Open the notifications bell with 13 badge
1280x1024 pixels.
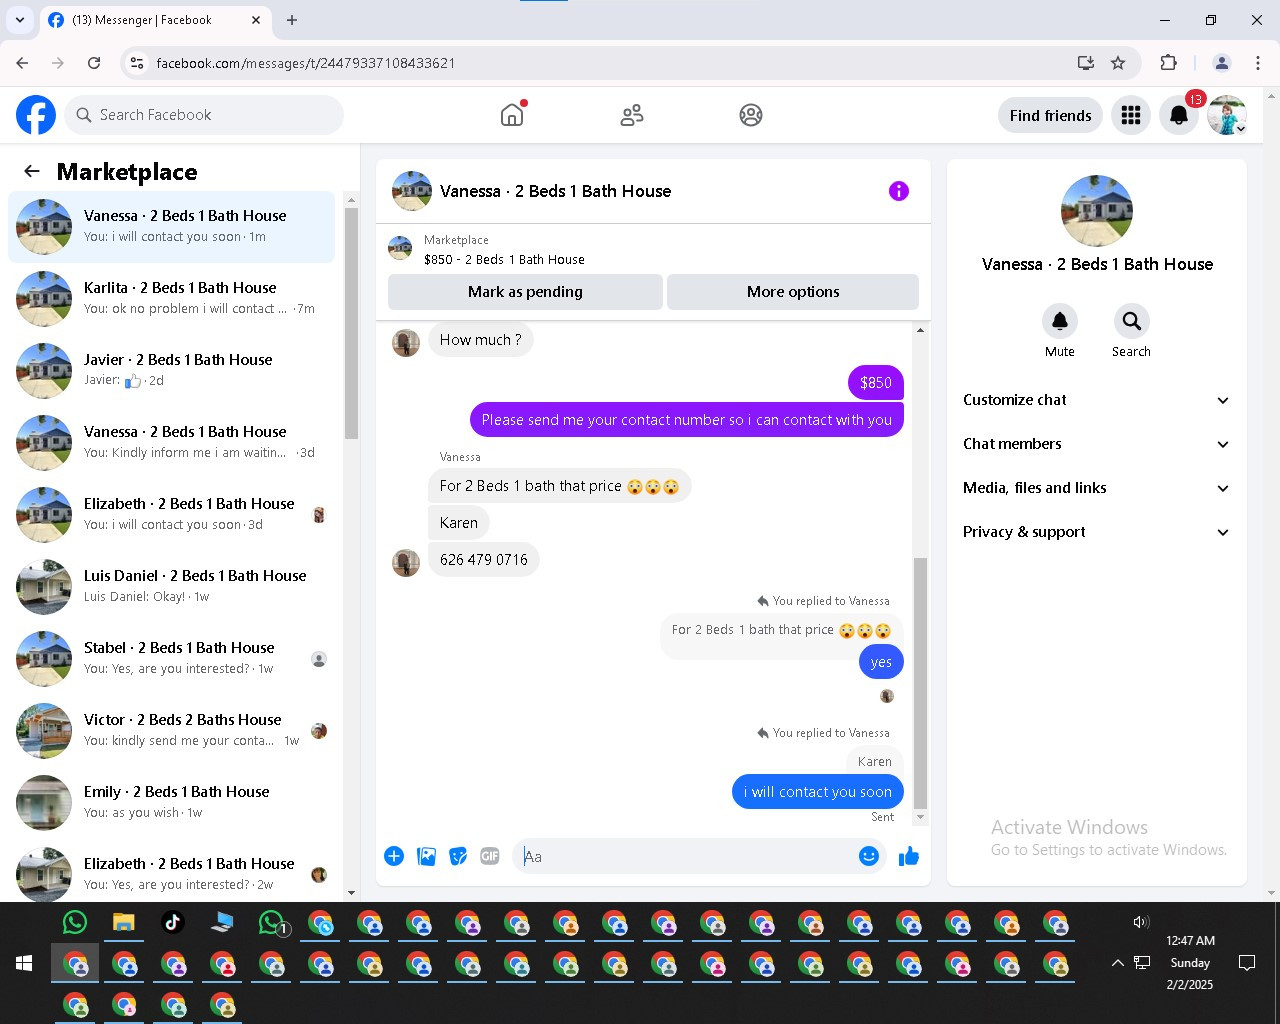pyautogui.click(x=1179, y=115)
